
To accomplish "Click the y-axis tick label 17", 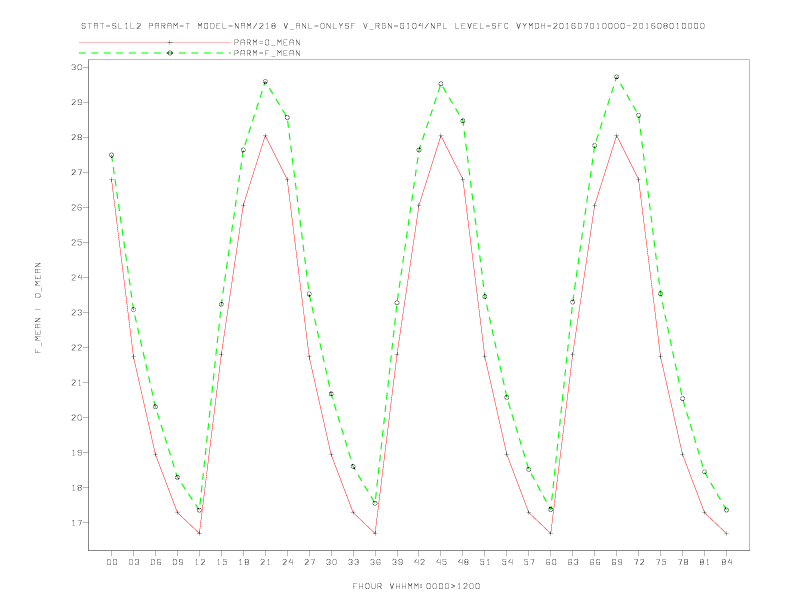I will tap(76, 523).
